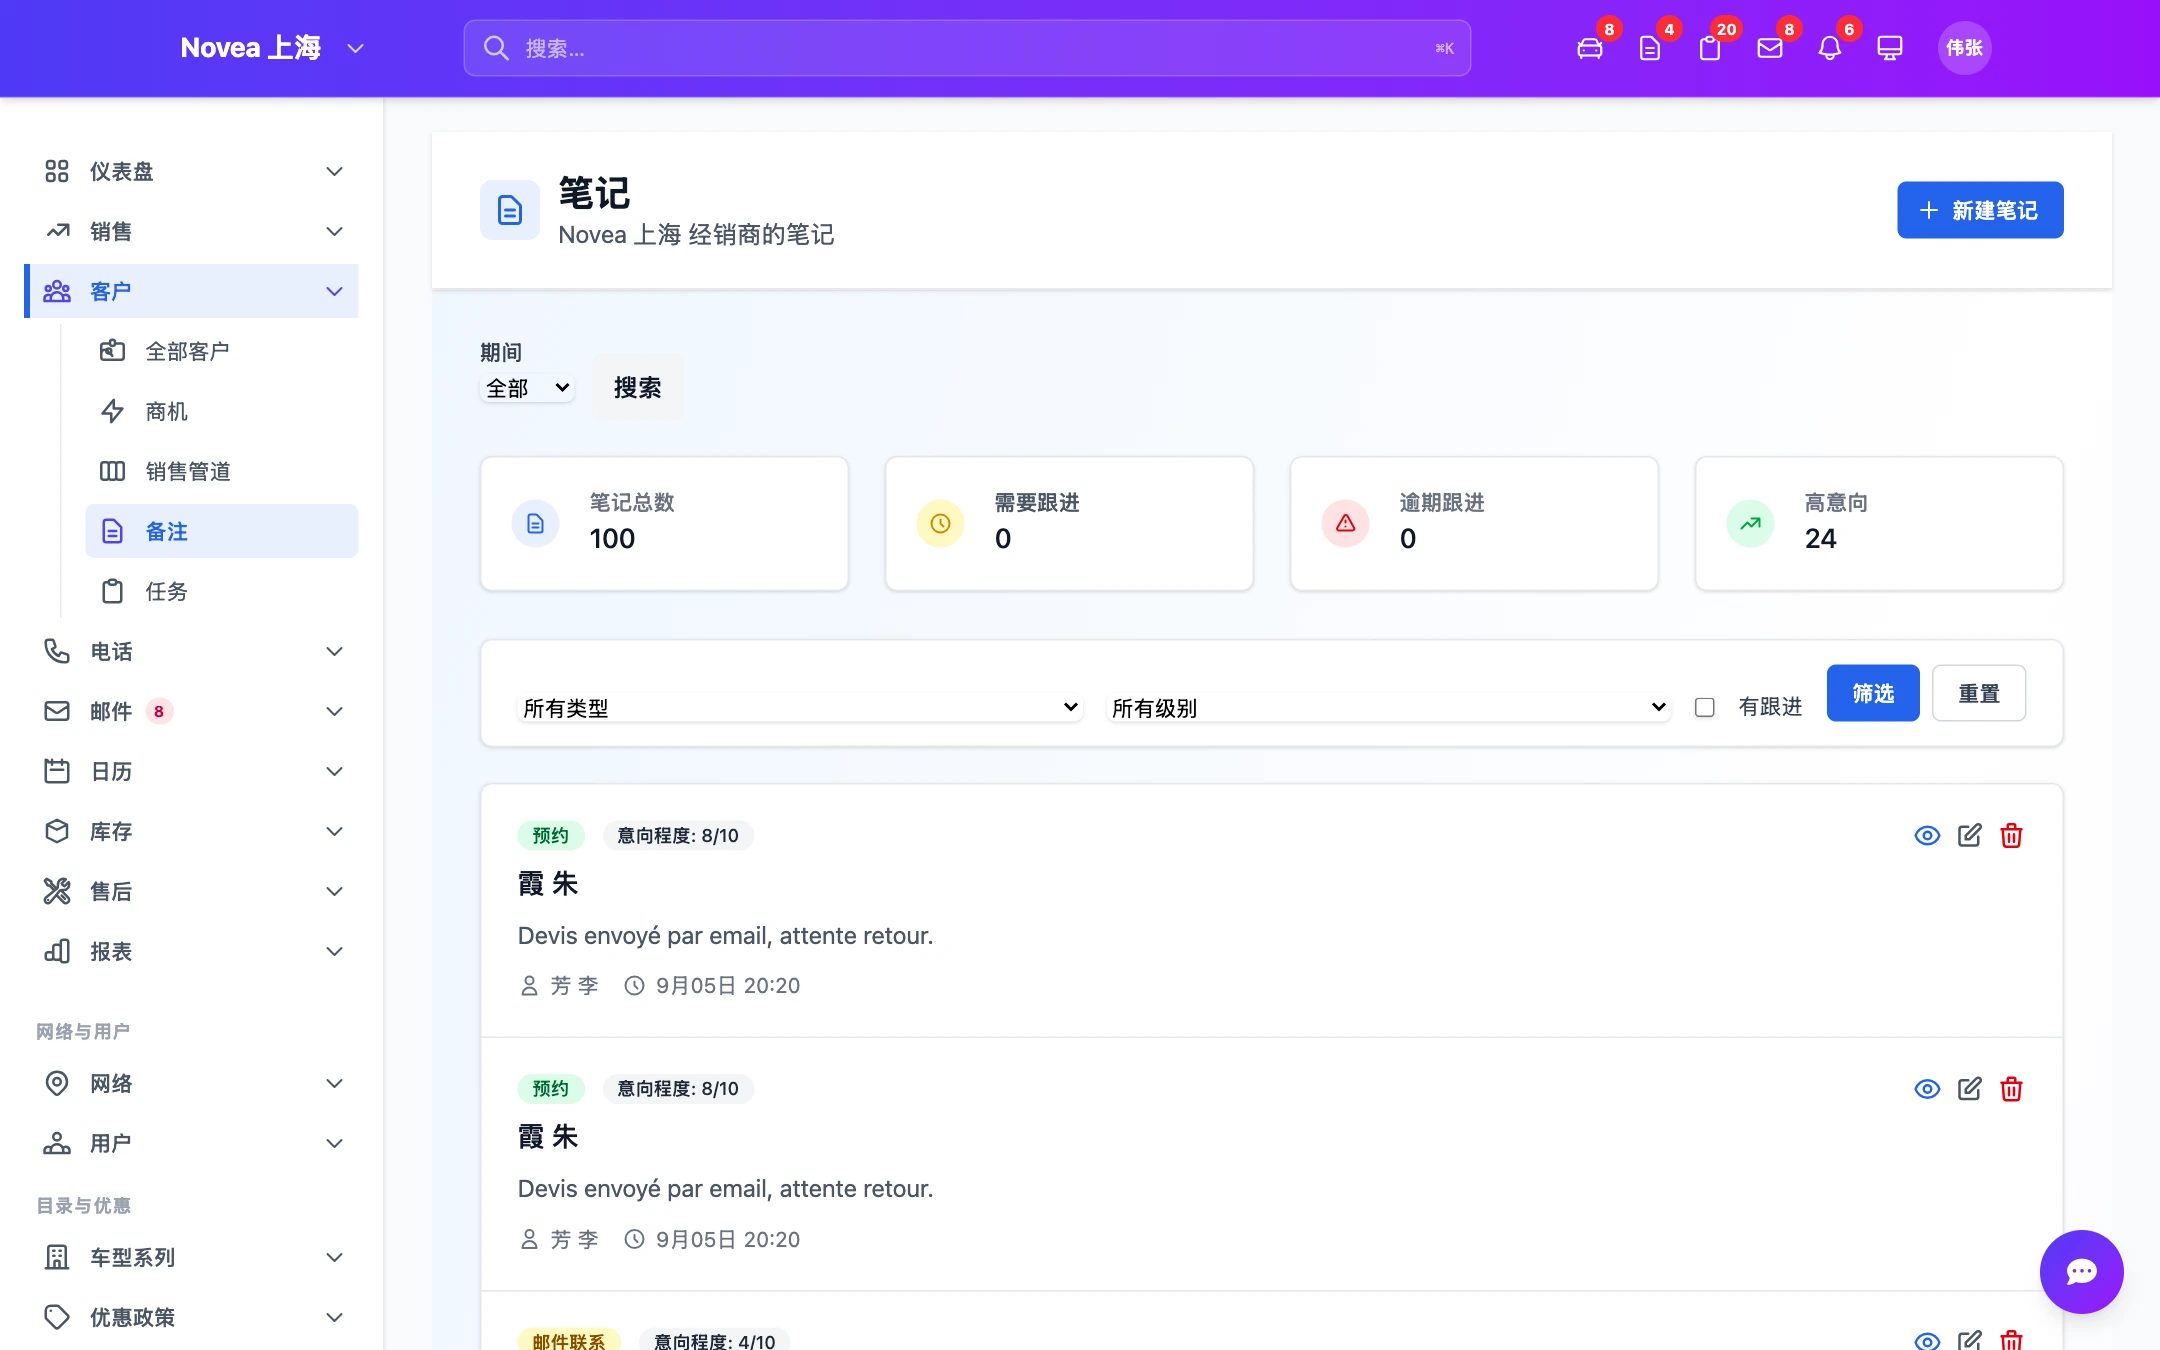Screen dimensions: 2160x1350
Task: Click the 库存 box icon in the sidebar
Action: click(57, 831)
